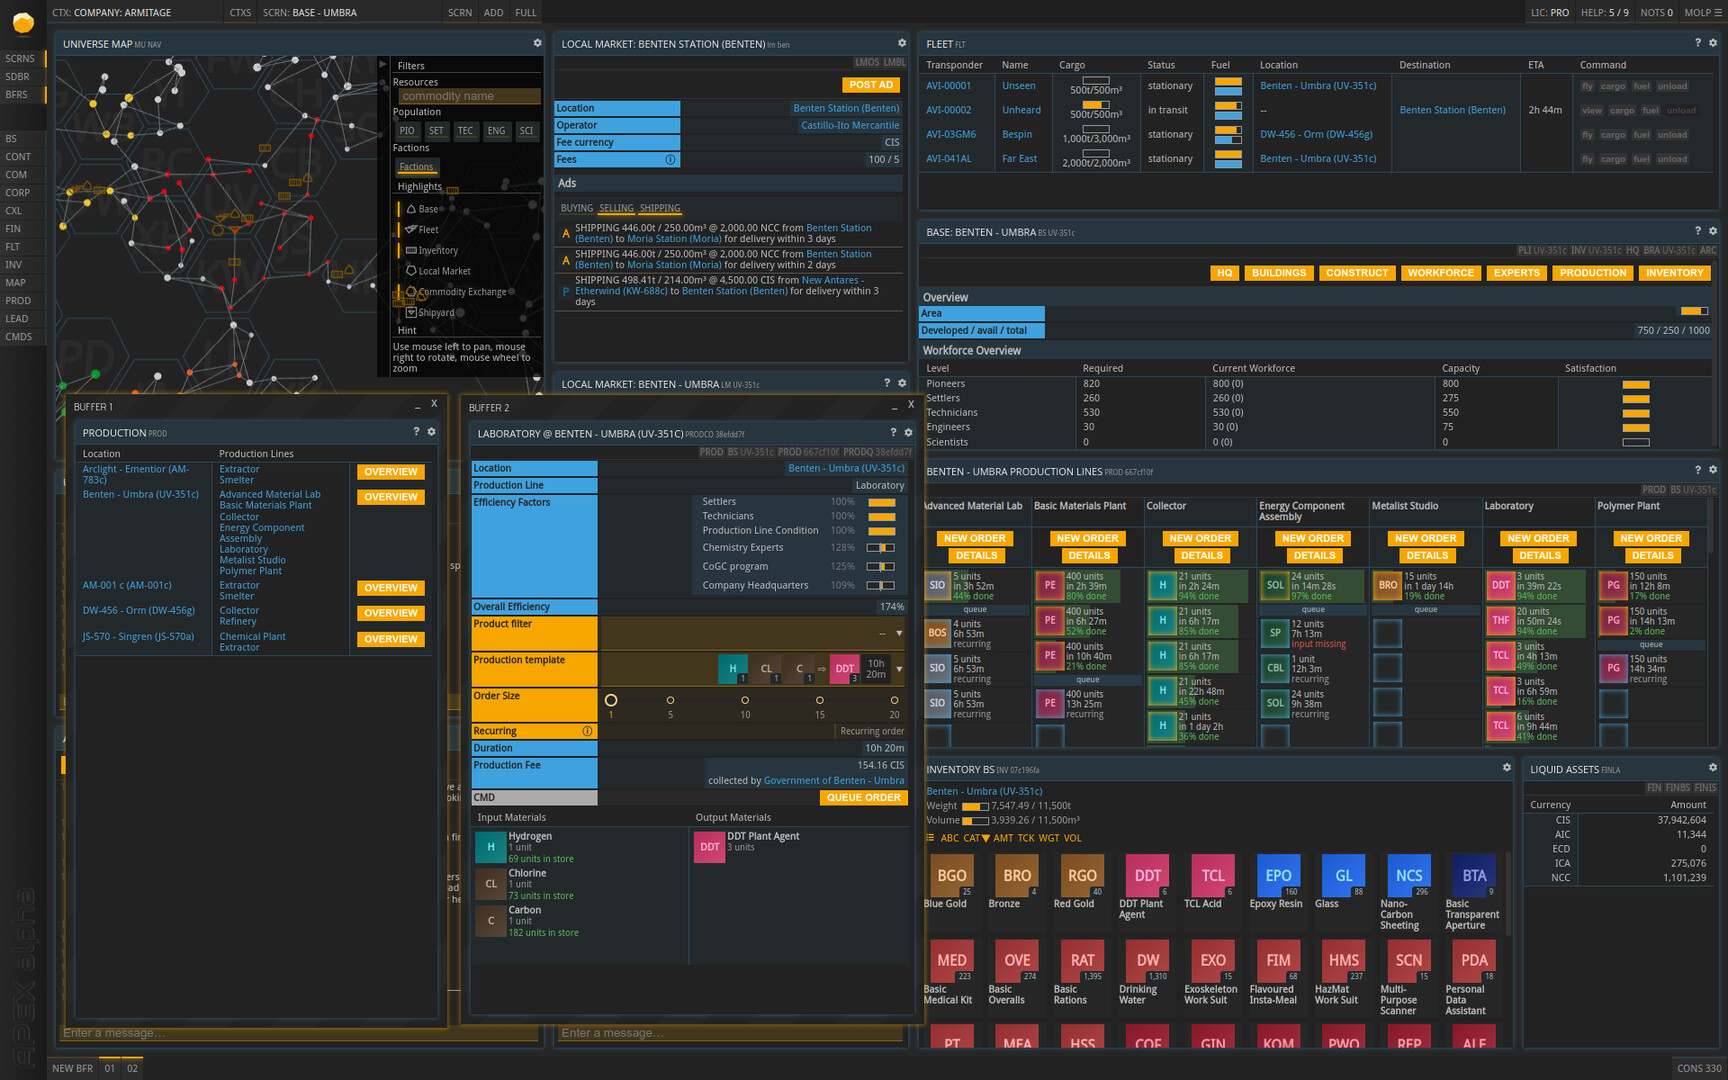Toggle the PIO population filter
This screenshot has width=1728, height=1080.
click(x=407, y=130)
